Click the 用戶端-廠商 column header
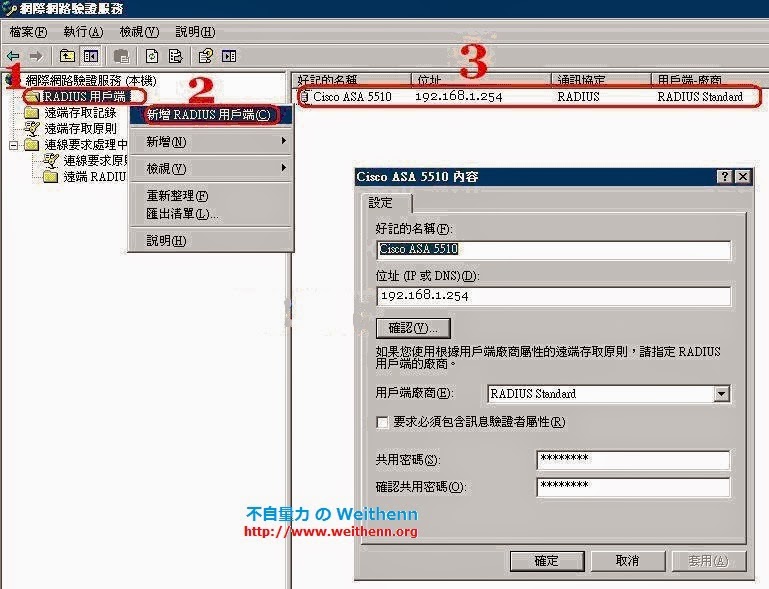This screenshot has height=589, width=769. pos(710,79)
